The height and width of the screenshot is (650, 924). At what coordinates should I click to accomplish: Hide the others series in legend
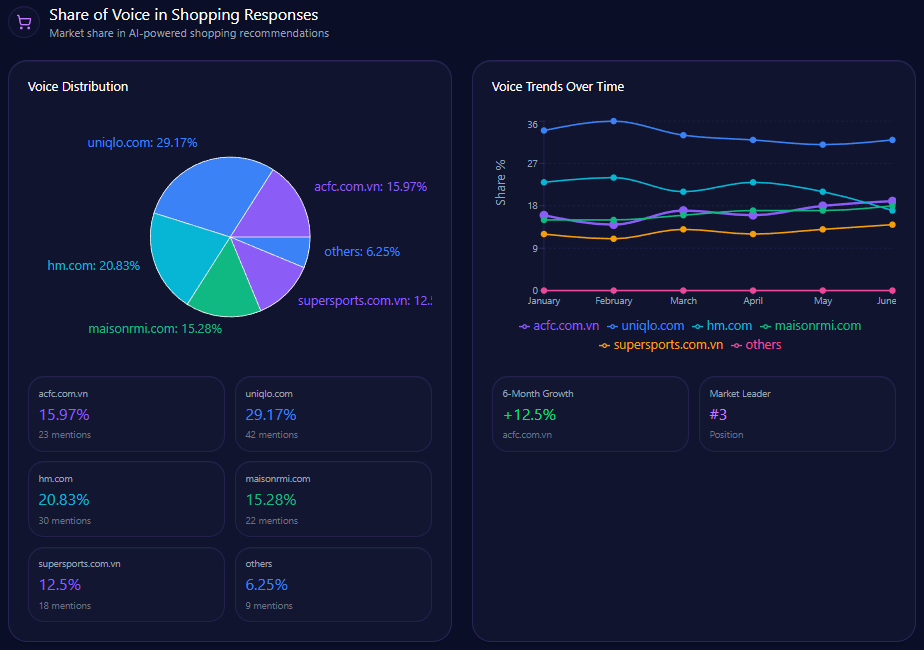tap(757, 345)
